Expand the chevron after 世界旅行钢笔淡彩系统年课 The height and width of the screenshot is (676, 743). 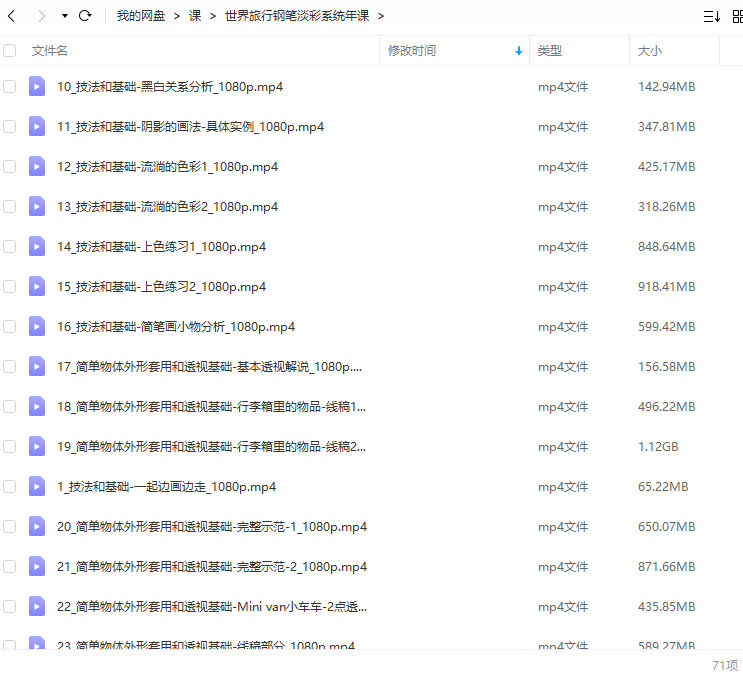(x=381, y=16)
